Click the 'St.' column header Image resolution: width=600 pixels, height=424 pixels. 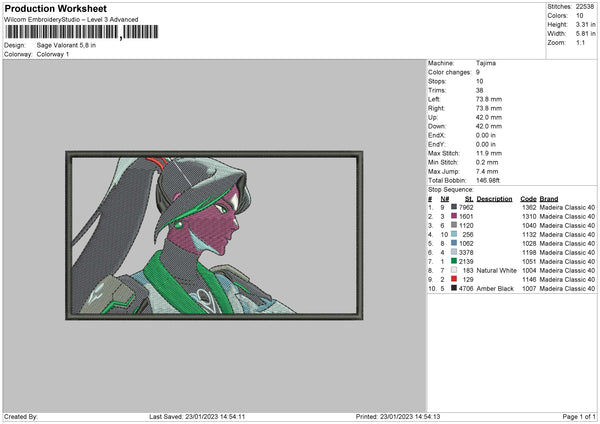(x=469, y=199)
